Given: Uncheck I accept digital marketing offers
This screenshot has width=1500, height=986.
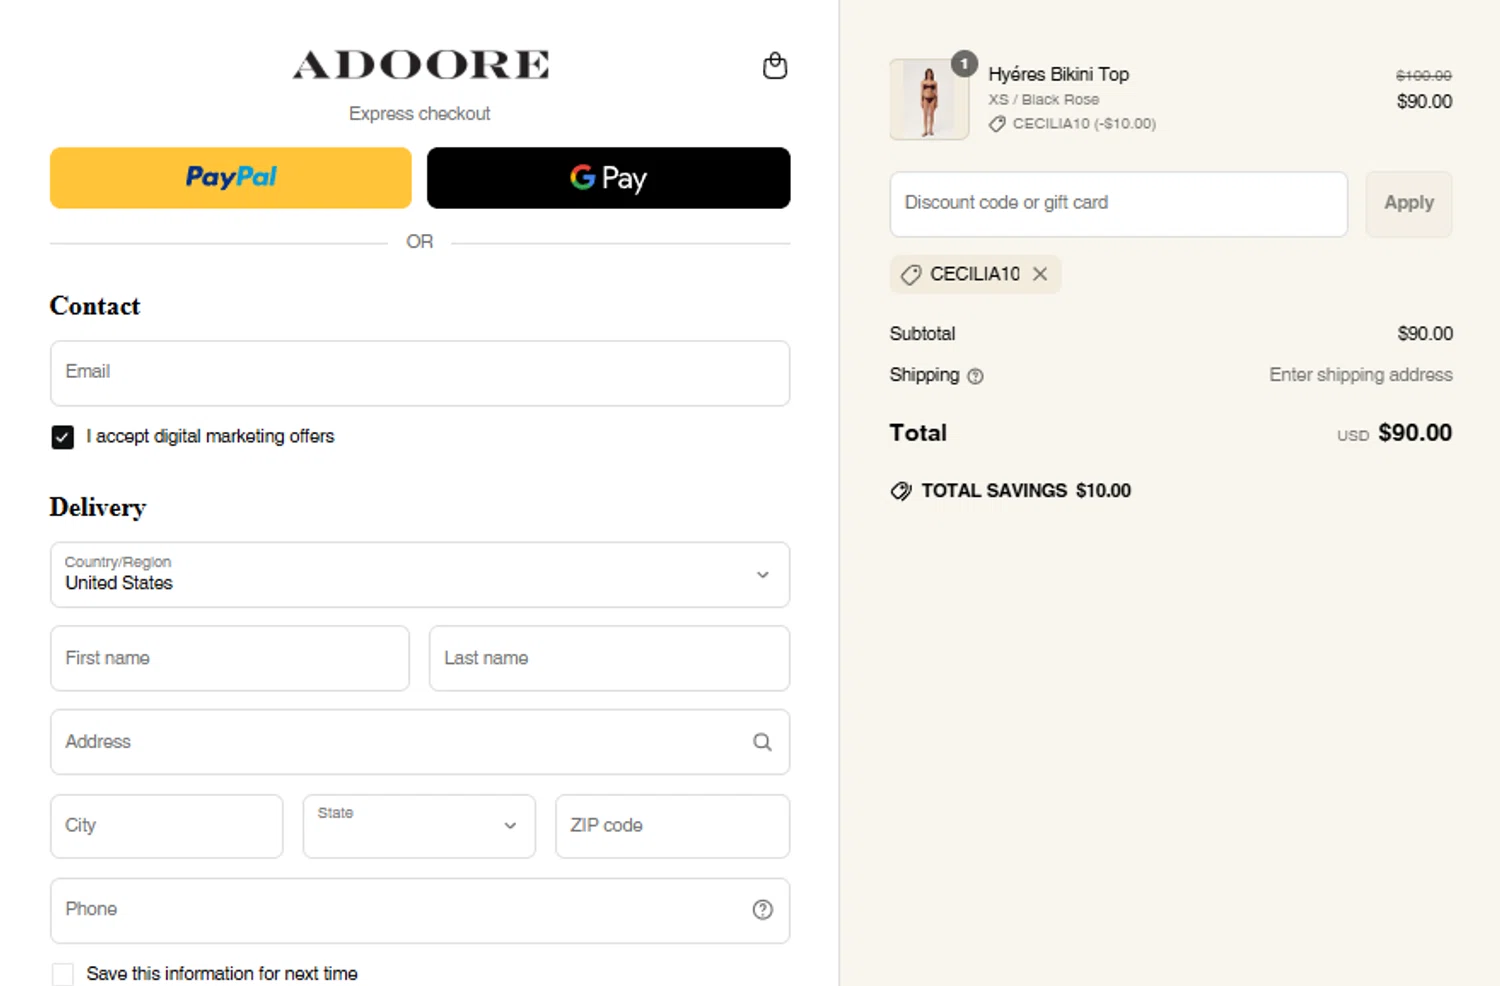Looking at the screenshot, I should tap(62, 437).
